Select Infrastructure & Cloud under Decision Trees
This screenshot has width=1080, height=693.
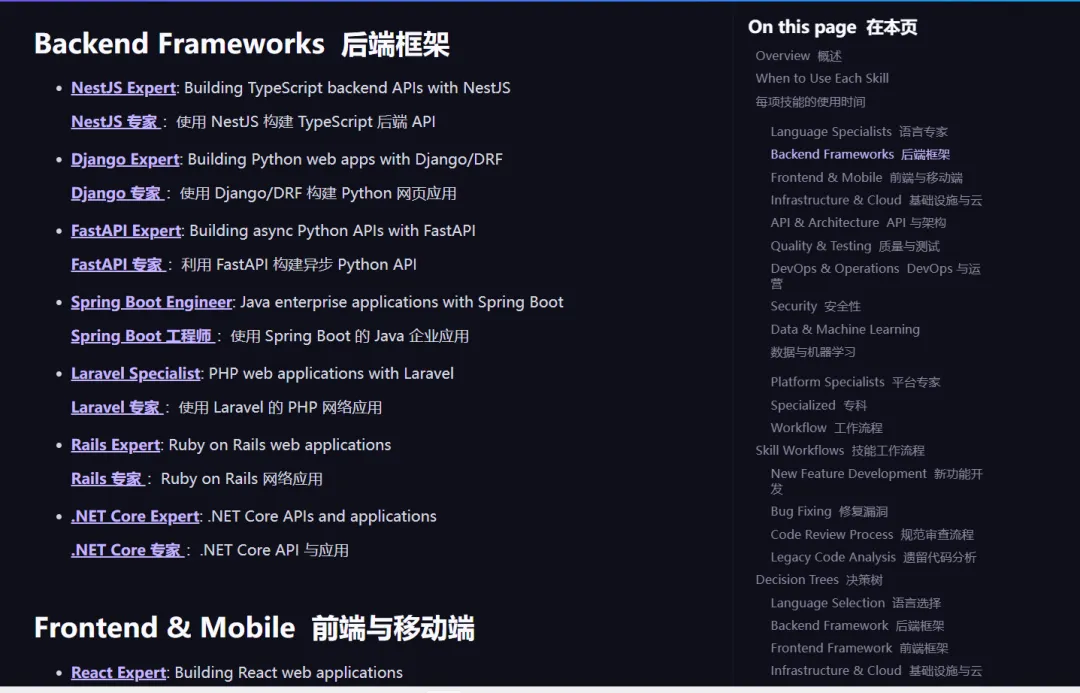click(x=876, y=671)
